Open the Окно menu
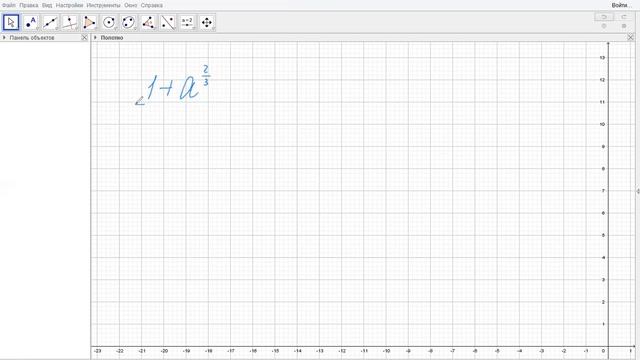 point(131,5)
